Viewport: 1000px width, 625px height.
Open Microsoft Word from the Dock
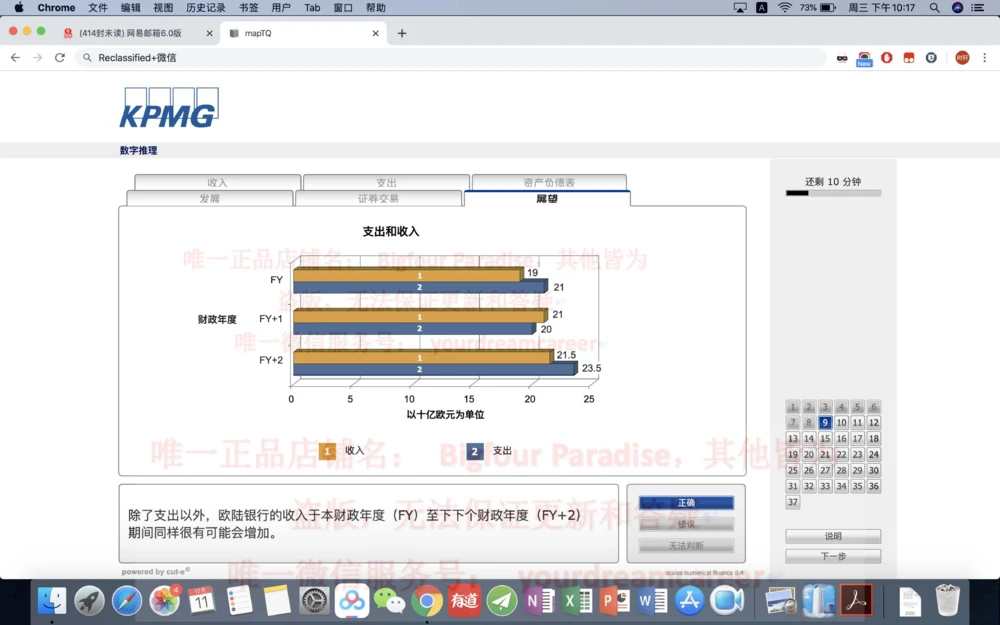click(x=651, y=601)
